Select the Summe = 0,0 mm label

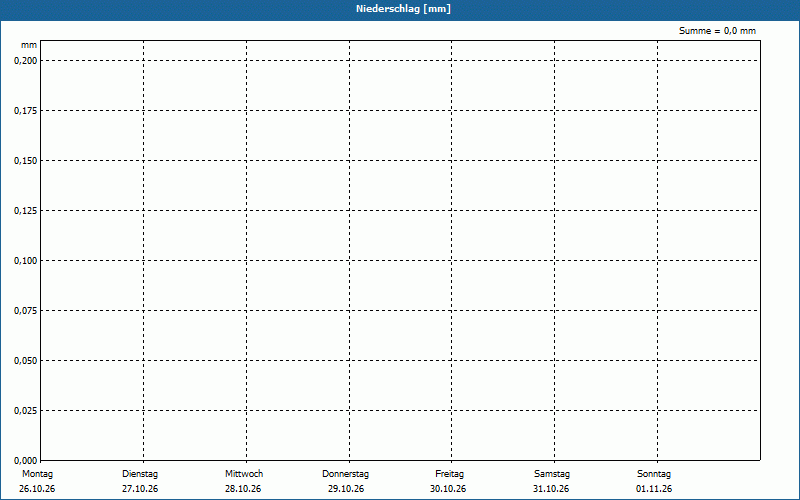(717, 31)
